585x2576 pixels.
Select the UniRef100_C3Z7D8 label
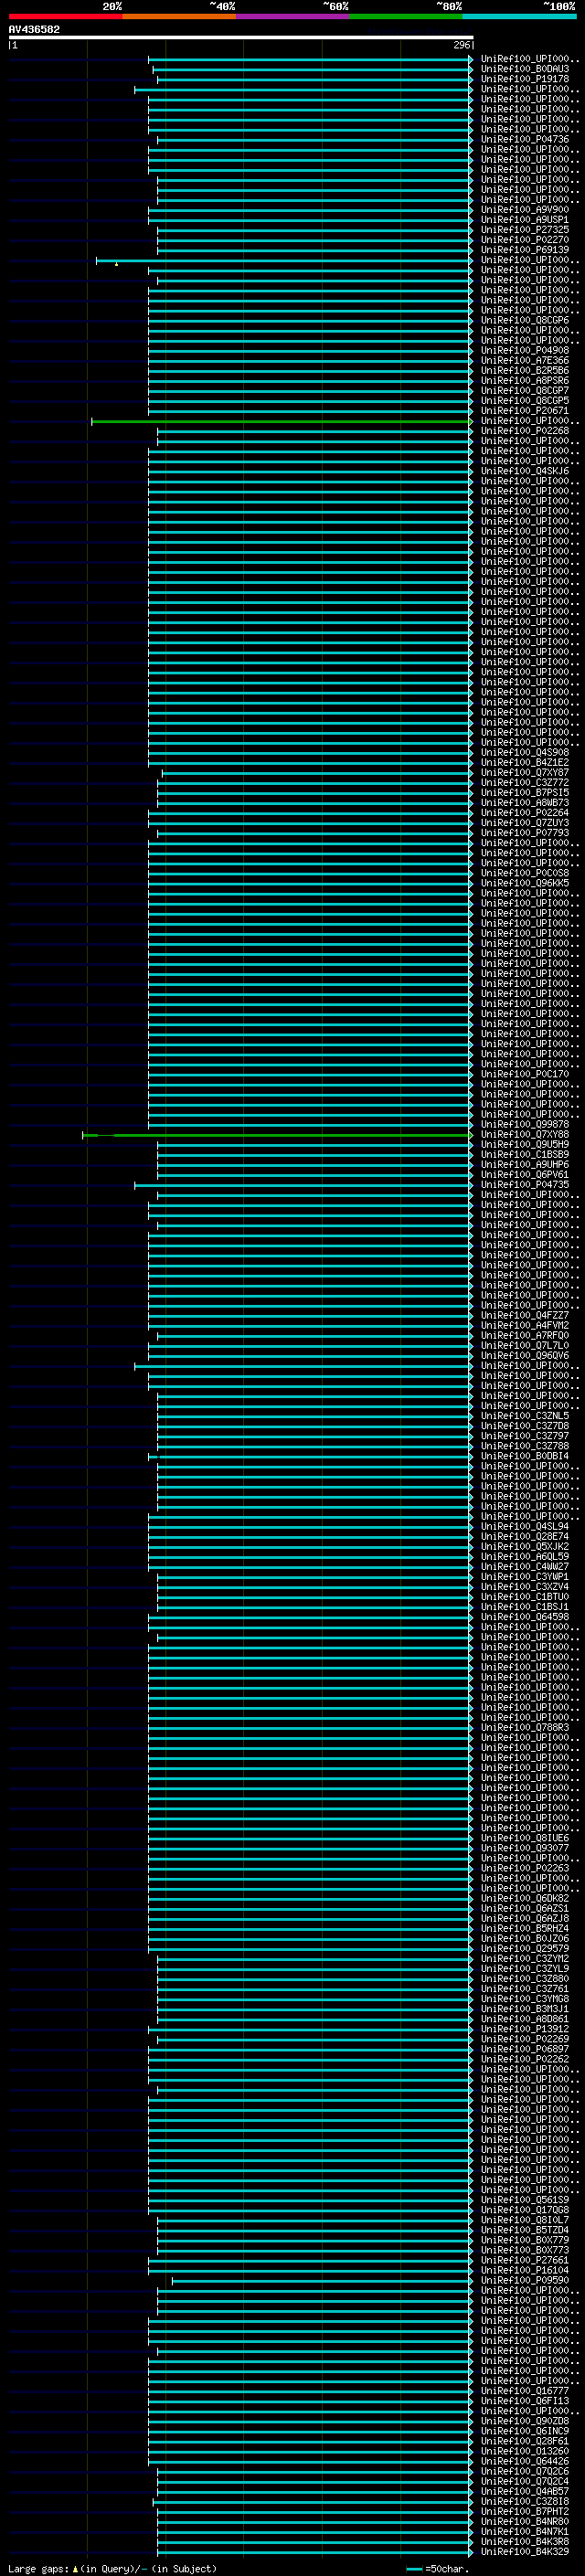point(525,1426)
